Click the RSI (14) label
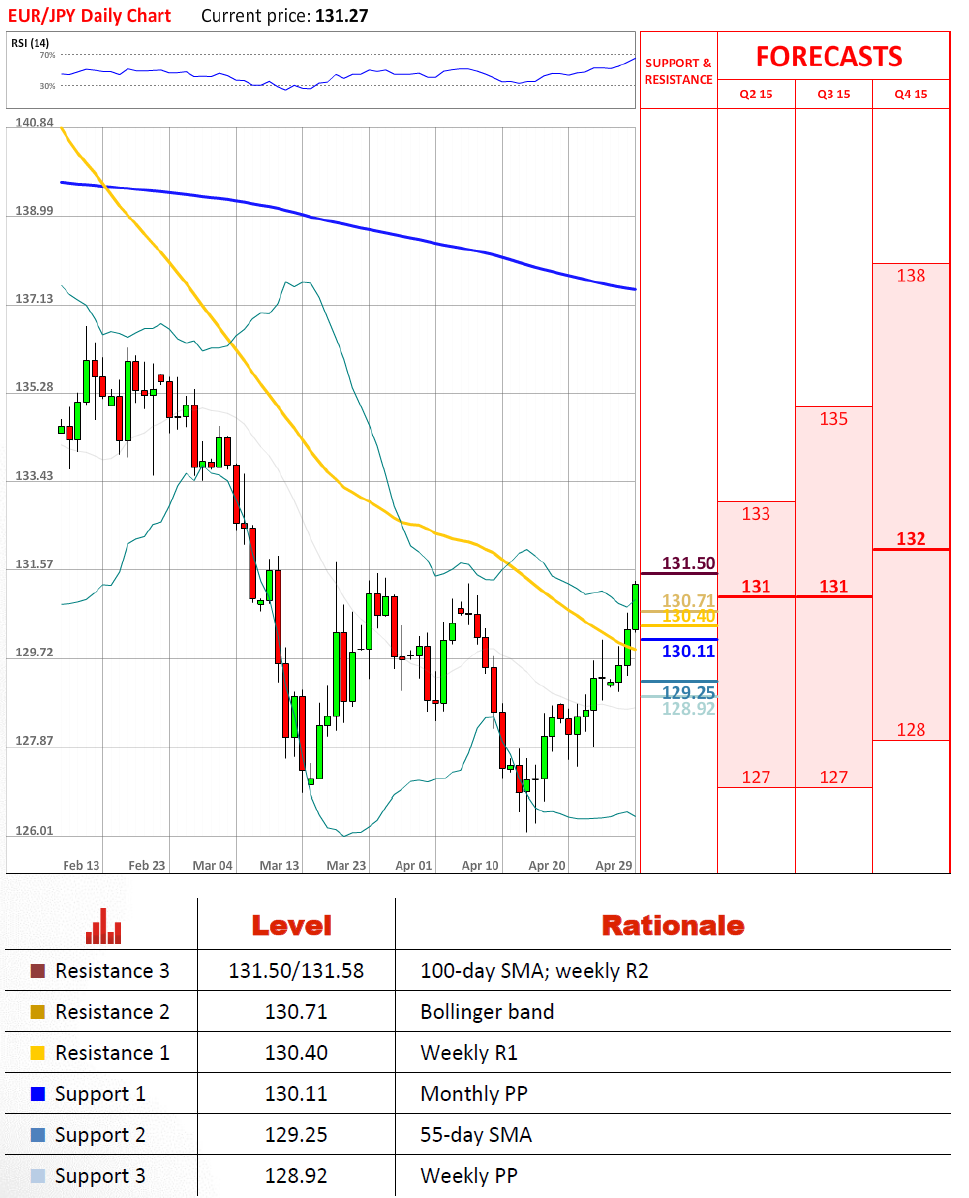The width and height of the screenshot is (969, 1198). [x=30, y=43]
